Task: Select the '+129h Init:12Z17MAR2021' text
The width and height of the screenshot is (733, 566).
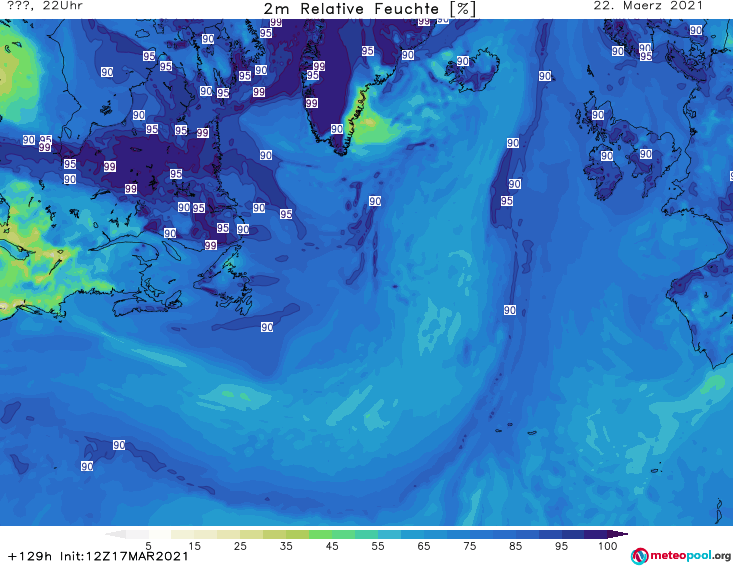Action: point(98,556)
